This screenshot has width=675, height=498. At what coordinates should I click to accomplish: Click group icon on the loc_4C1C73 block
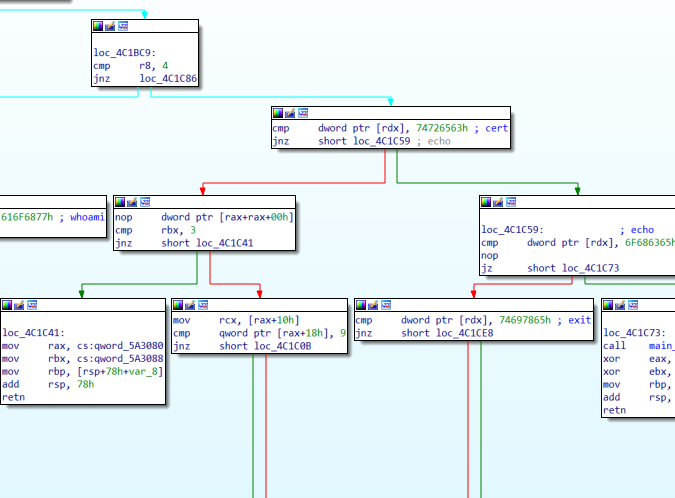[631, 305]
